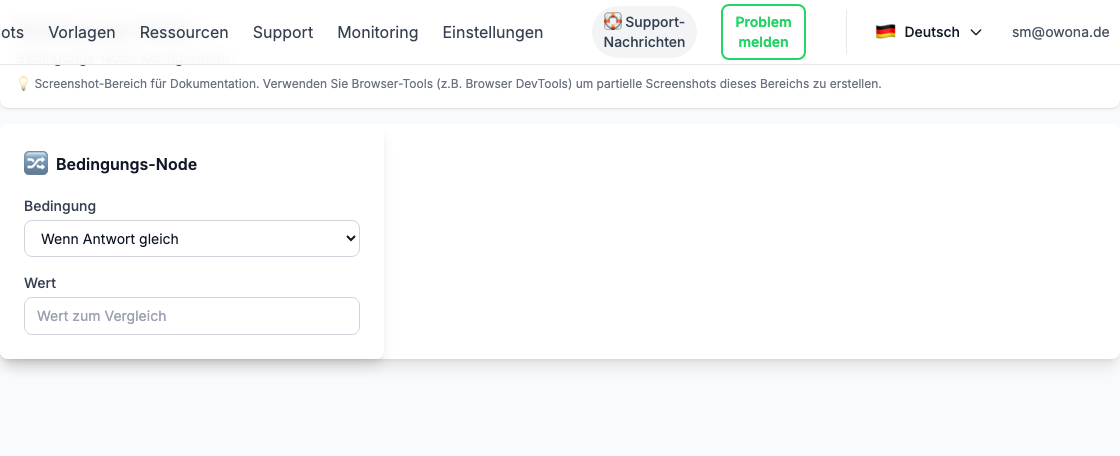This screenshot has width=1120, height=456.
Task: Open the Deutsch language selector
Action: click(x=928, y=32)
